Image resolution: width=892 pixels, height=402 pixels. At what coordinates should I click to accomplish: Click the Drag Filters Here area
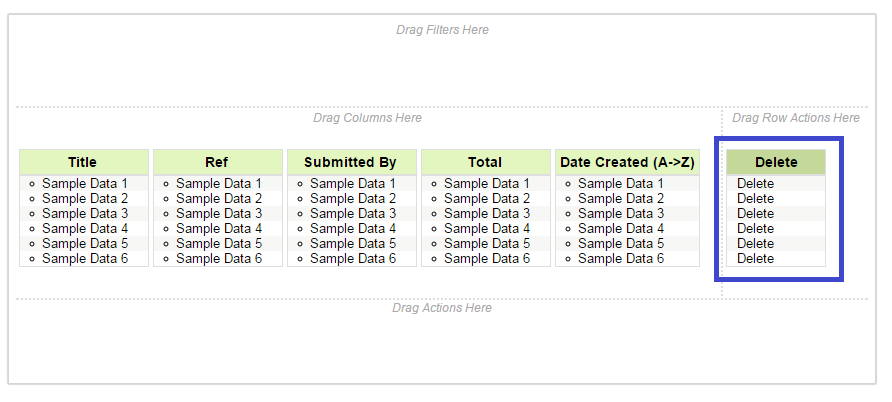442,30
